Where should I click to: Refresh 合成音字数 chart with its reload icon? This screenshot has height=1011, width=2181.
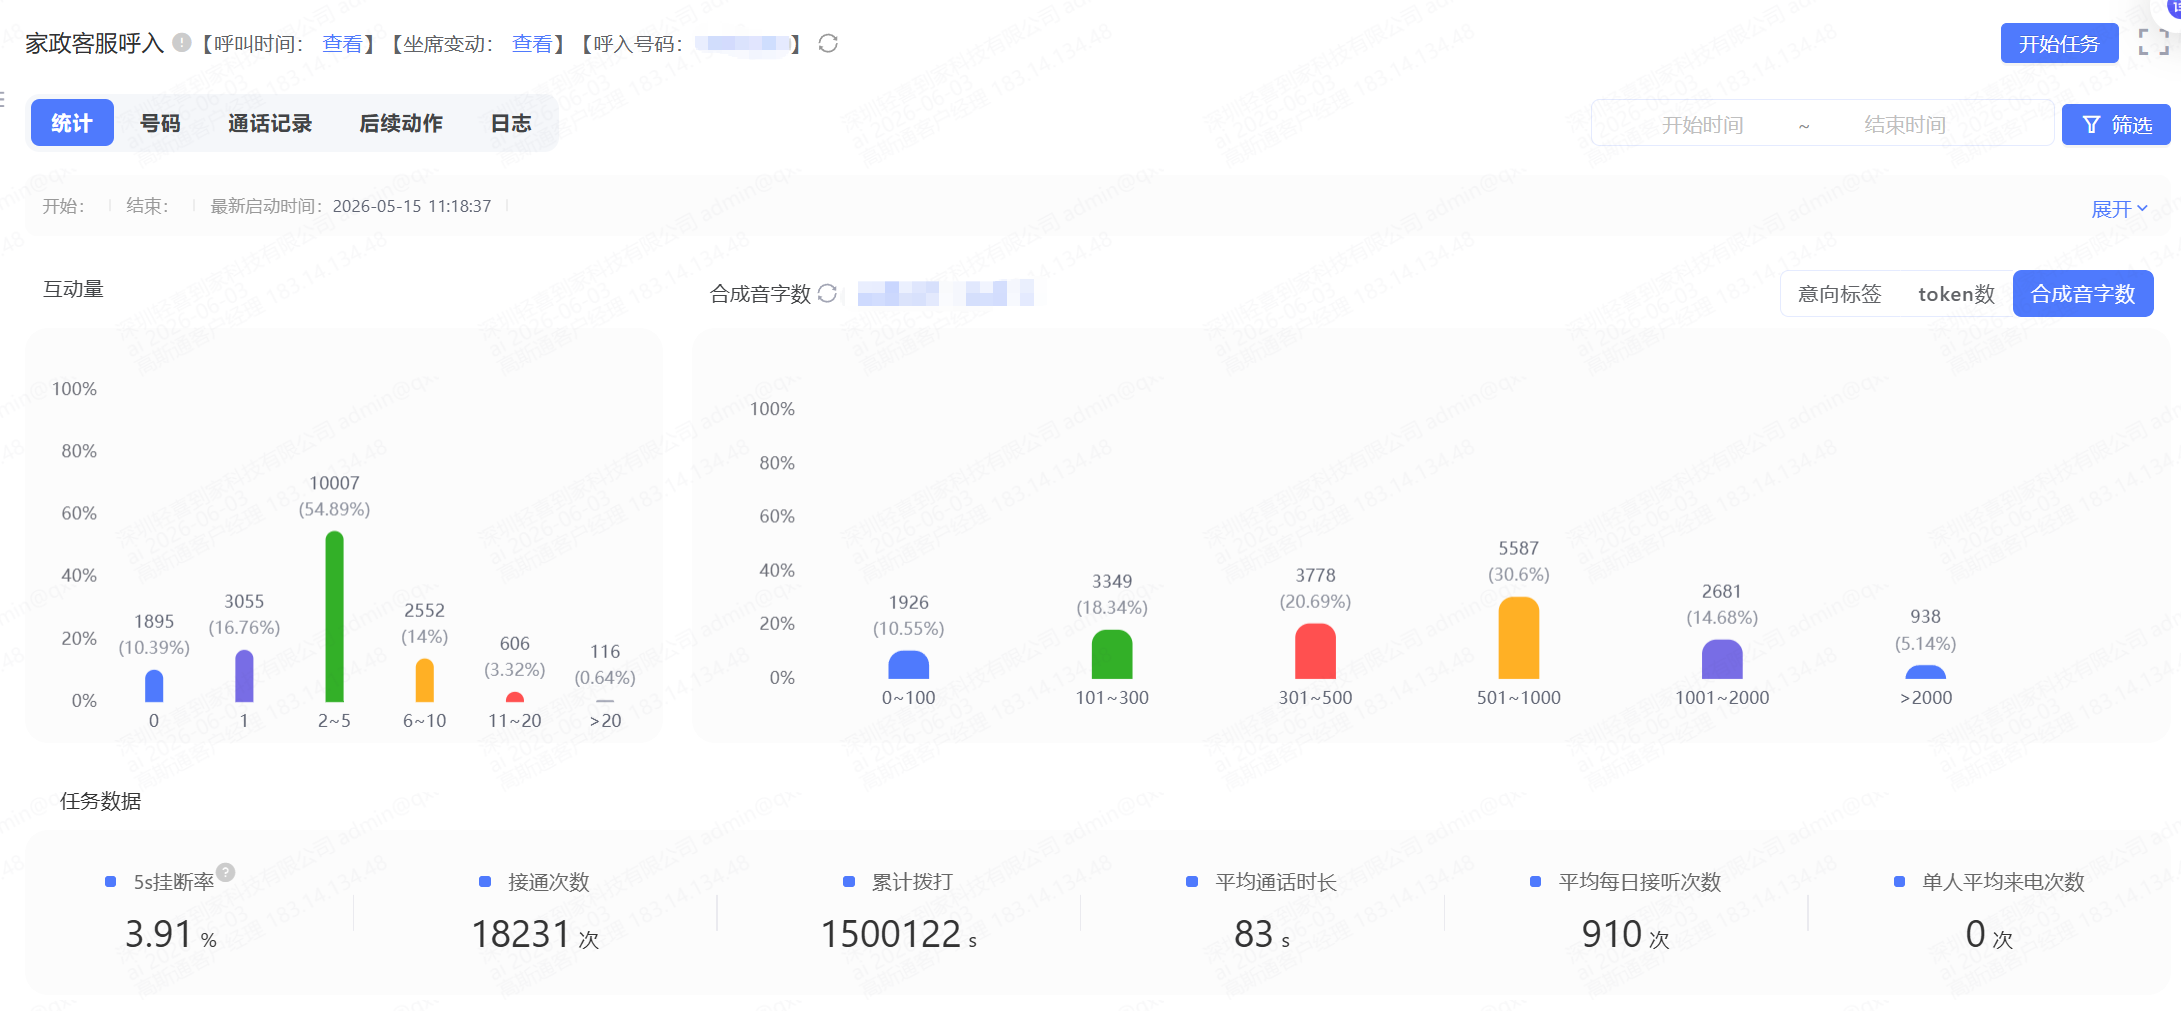click(827, 293)
